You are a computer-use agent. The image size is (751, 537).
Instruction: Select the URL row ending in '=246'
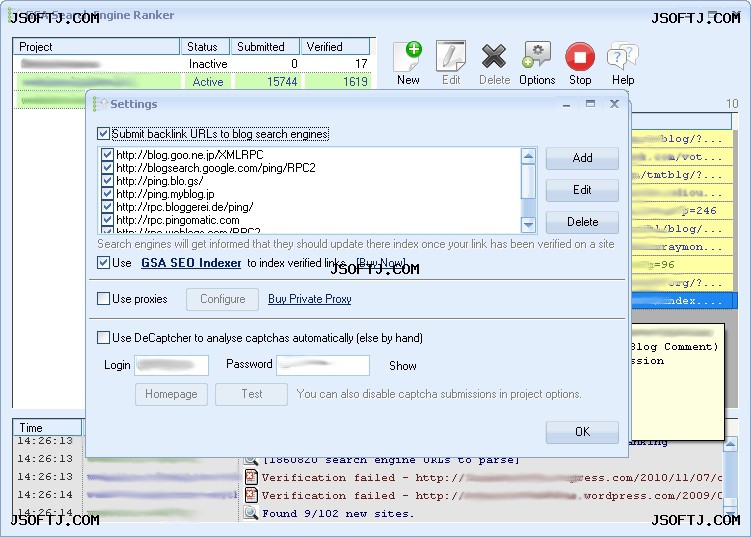pyautogui.click(x=681, y=211)
